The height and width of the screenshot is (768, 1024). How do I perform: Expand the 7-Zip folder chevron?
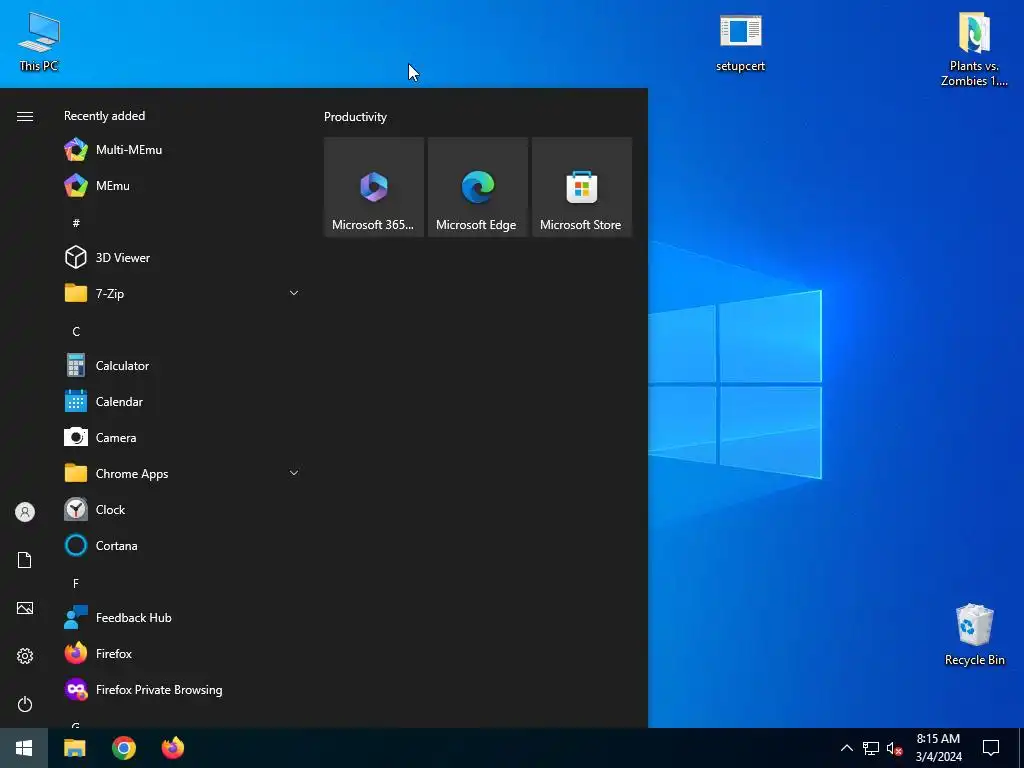pyautogui.click(x=294, y=293)
